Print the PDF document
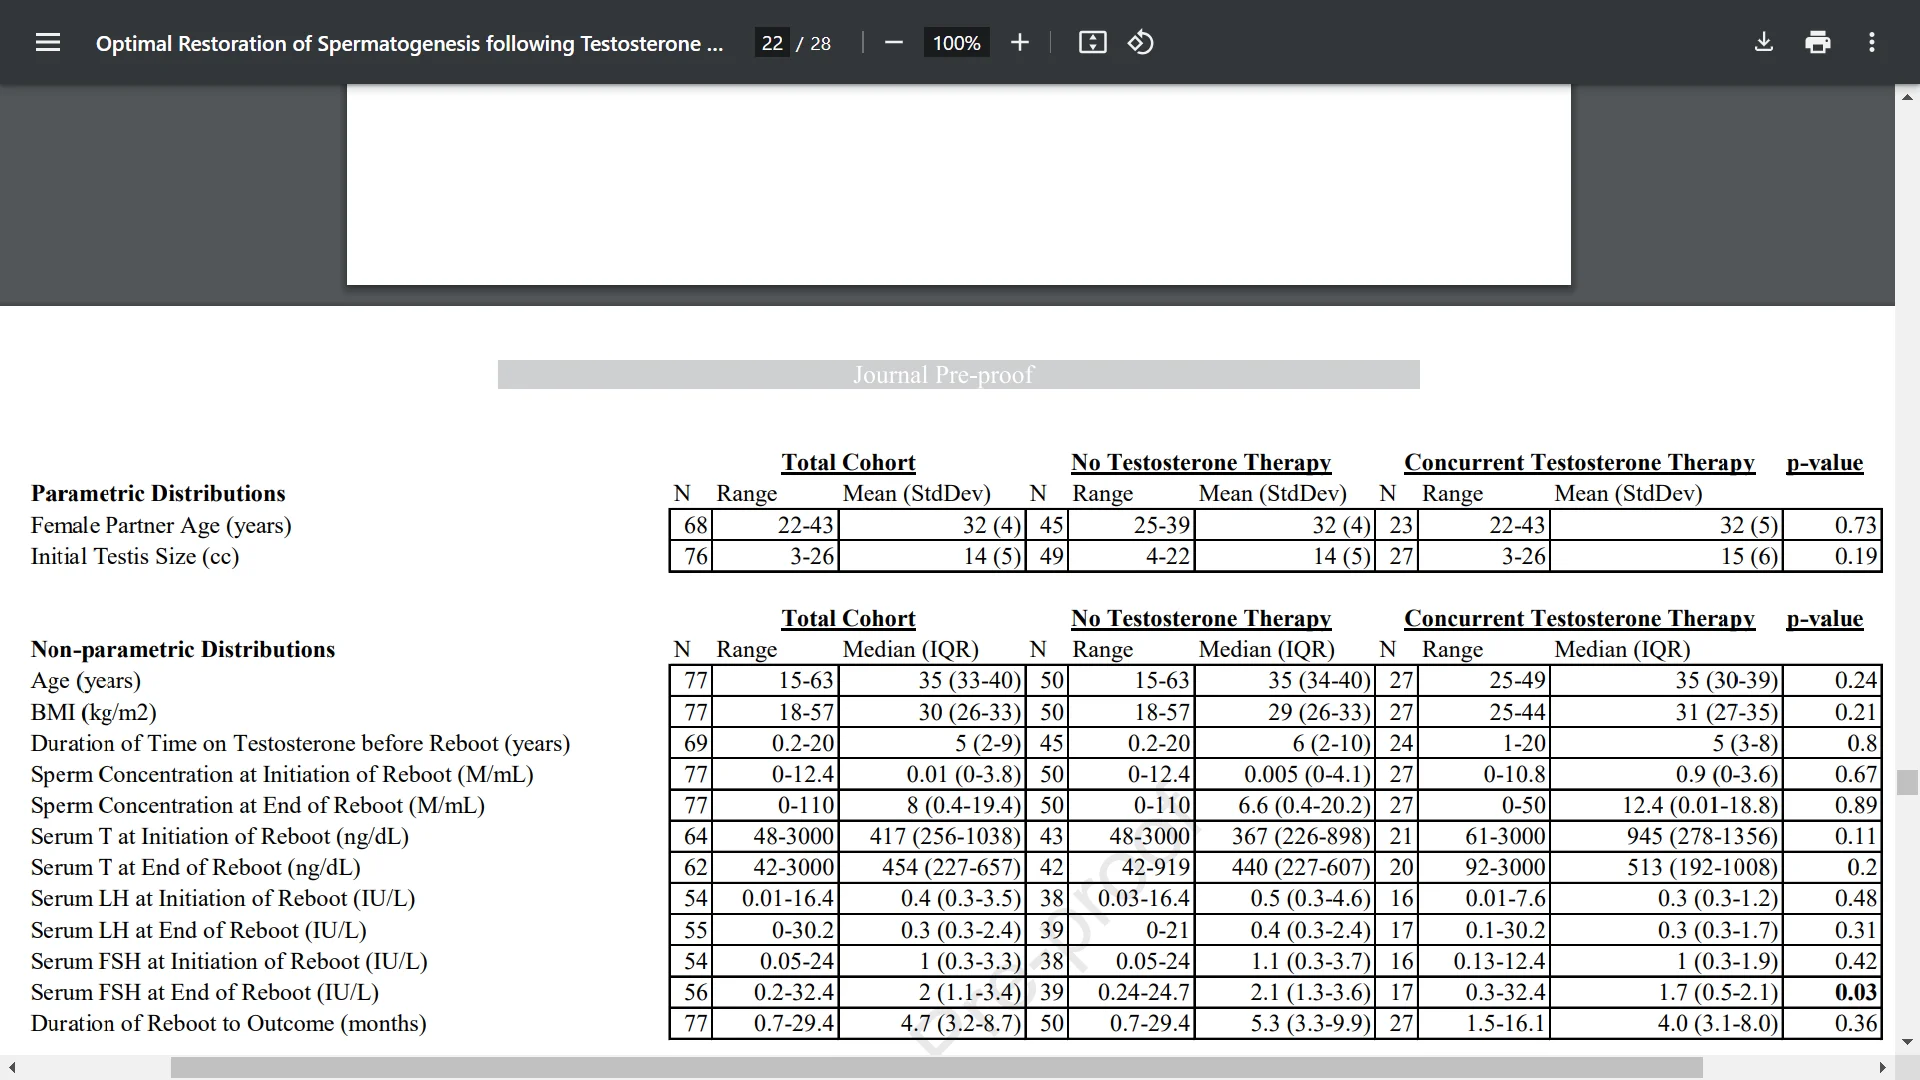The image size is (1920, 1080). (1818, 42)
